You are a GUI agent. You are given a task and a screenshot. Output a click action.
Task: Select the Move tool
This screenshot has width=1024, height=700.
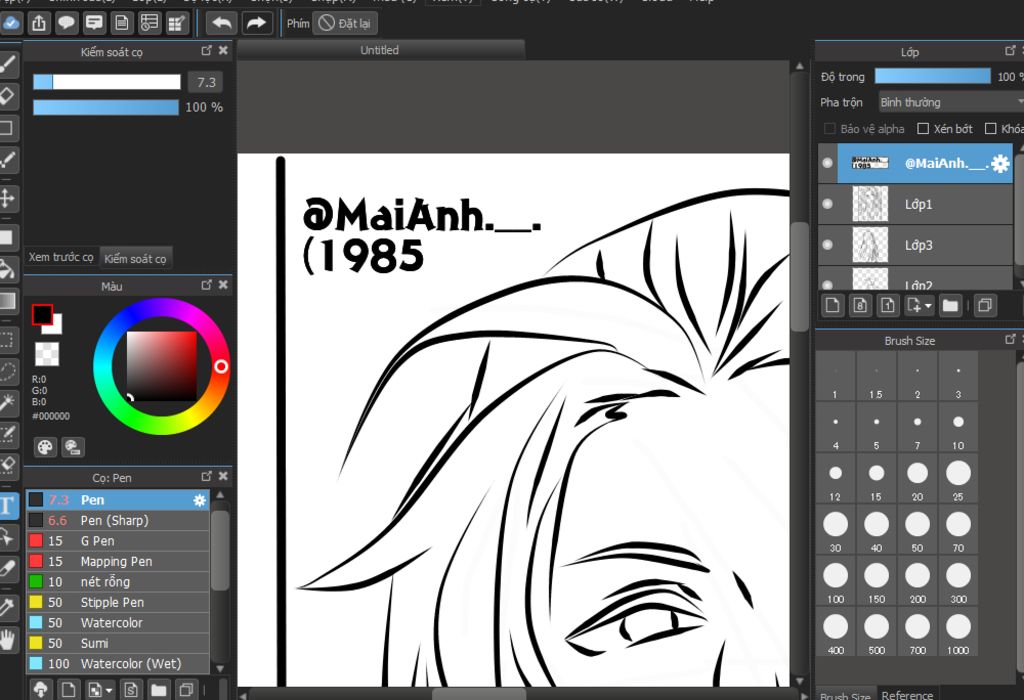coord(8,198)
